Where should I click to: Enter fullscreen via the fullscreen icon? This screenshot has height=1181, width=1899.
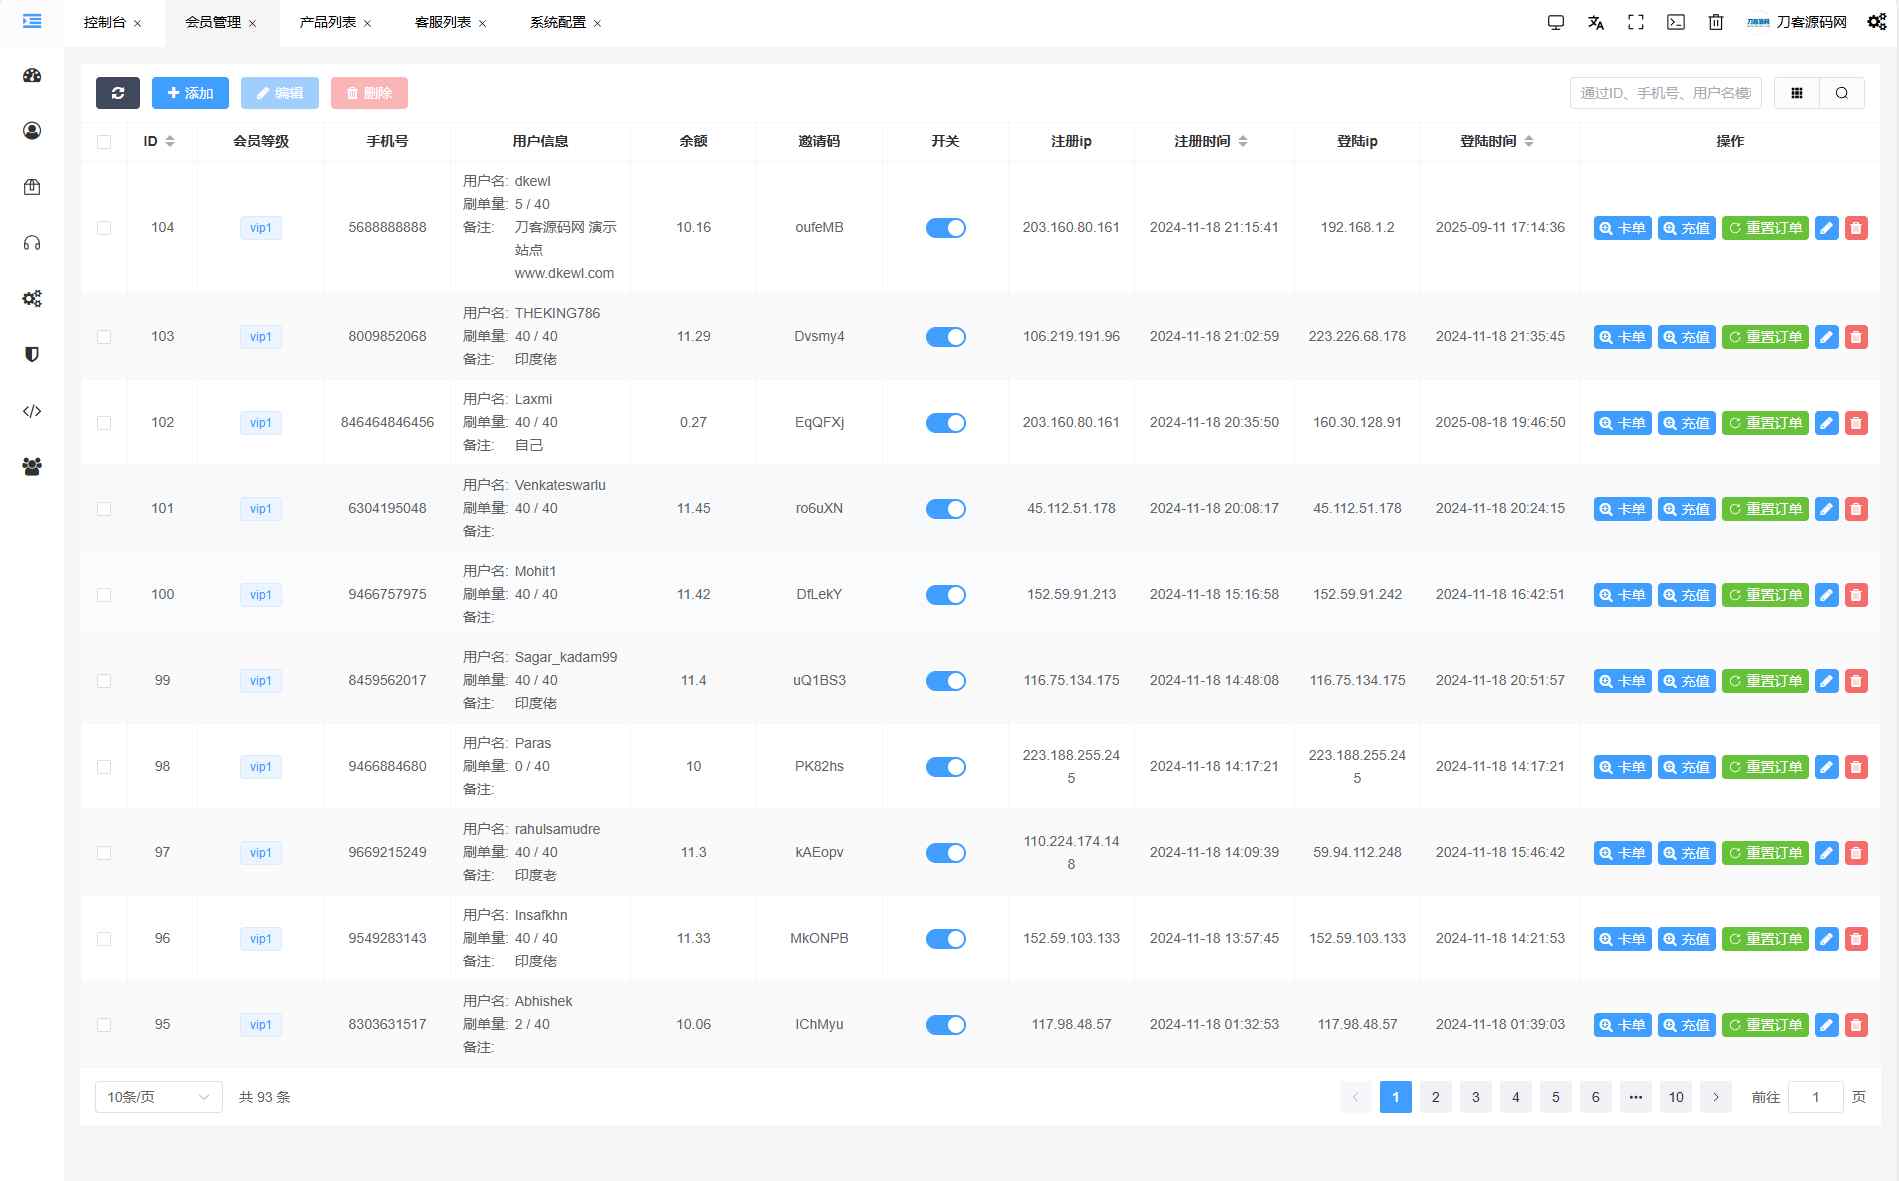tap(1636, 21)
